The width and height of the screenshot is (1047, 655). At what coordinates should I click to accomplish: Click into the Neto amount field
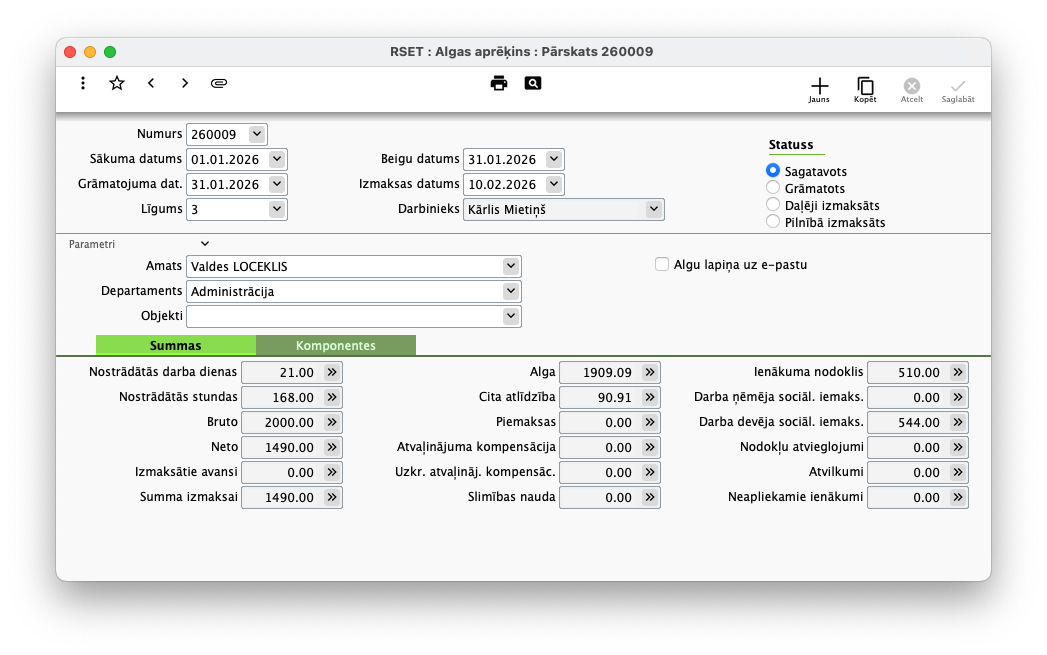281,447
